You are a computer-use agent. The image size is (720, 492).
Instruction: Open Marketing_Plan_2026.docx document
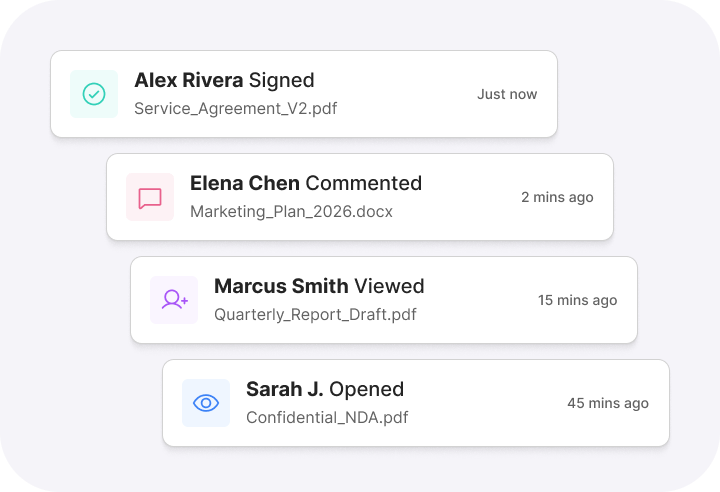pos(291,211)
